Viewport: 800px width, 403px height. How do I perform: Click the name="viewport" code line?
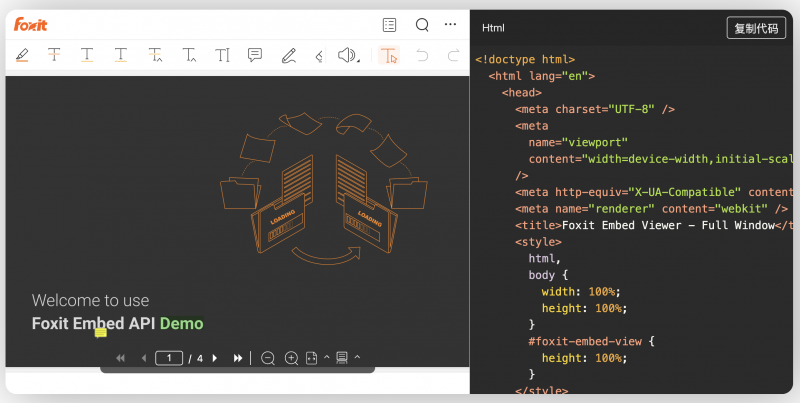[578, 142]
